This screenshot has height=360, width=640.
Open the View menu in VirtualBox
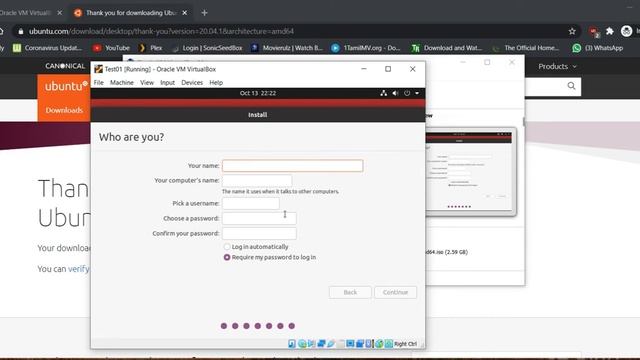pos(147,82)
